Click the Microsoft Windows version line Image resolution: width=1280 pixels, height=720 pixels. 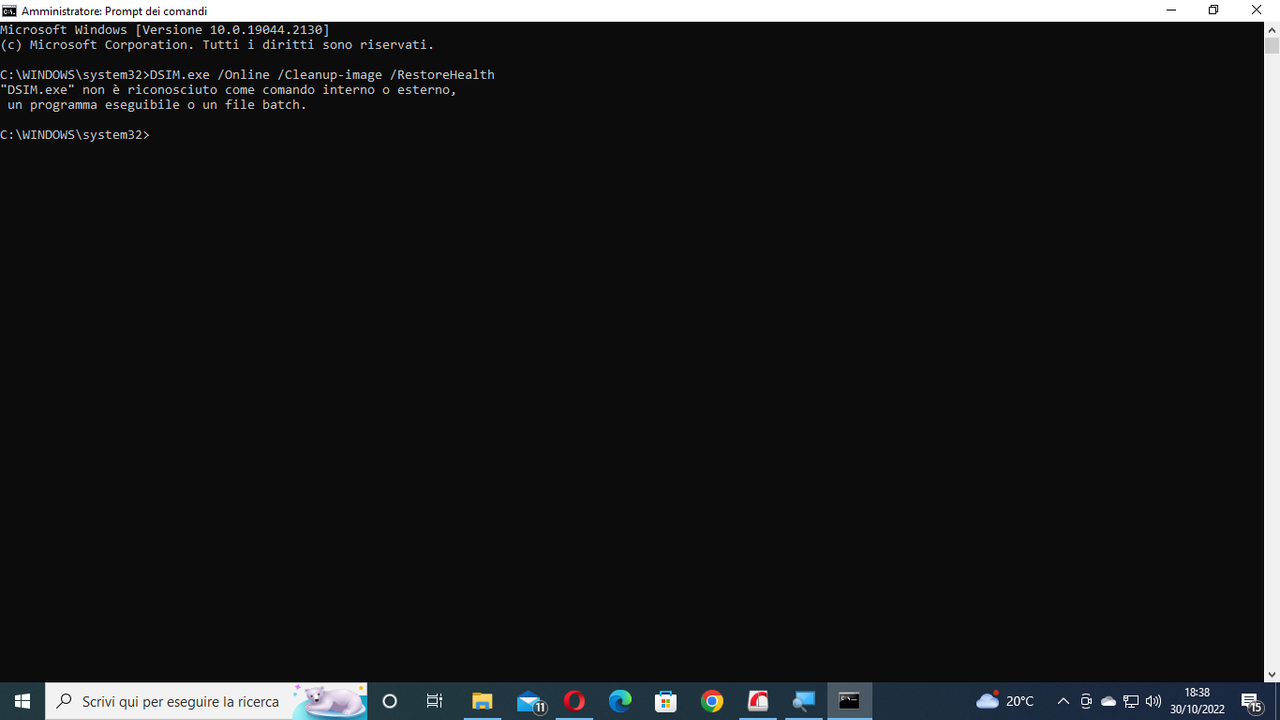[164, 30]
